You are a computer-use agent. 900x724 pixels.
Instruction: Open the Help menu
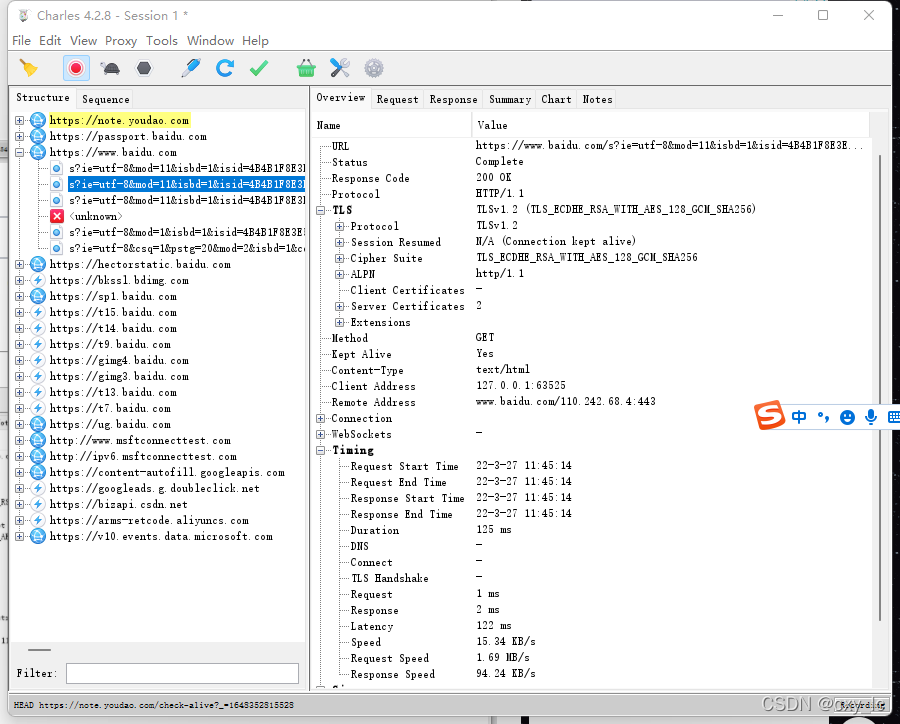(x=255, y=41)
